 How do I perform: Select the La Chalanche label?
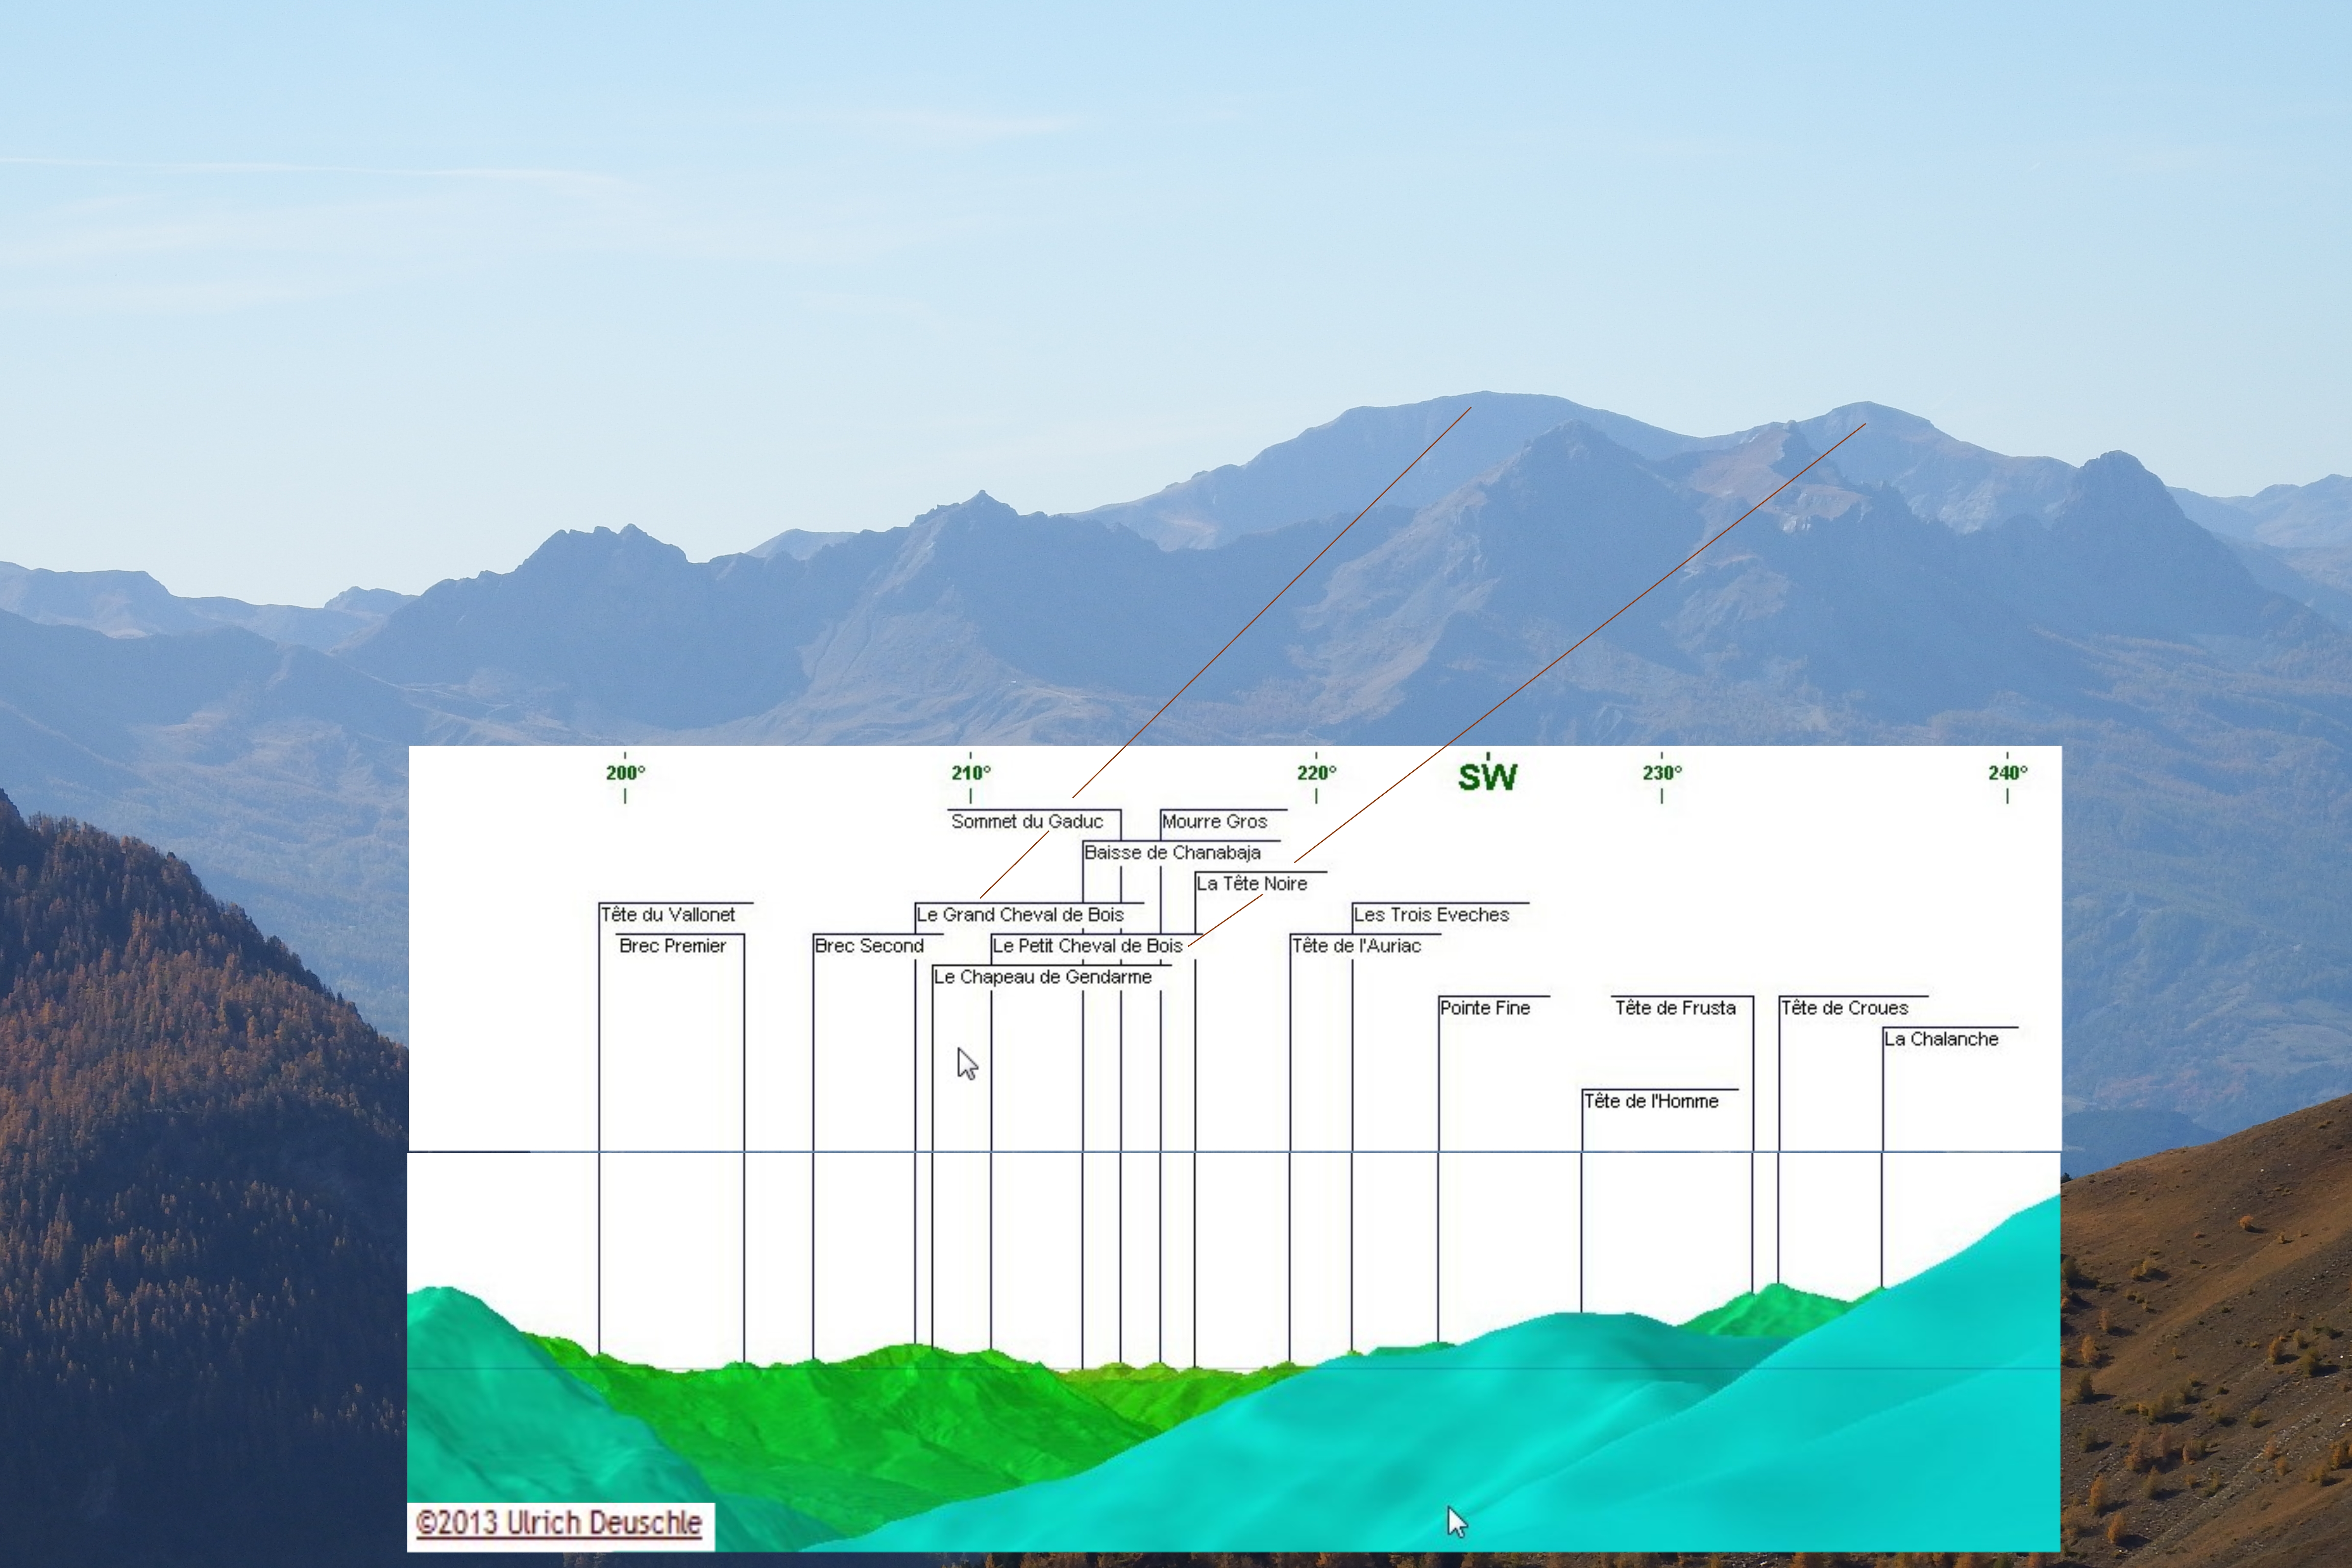click(1941, 1038)
